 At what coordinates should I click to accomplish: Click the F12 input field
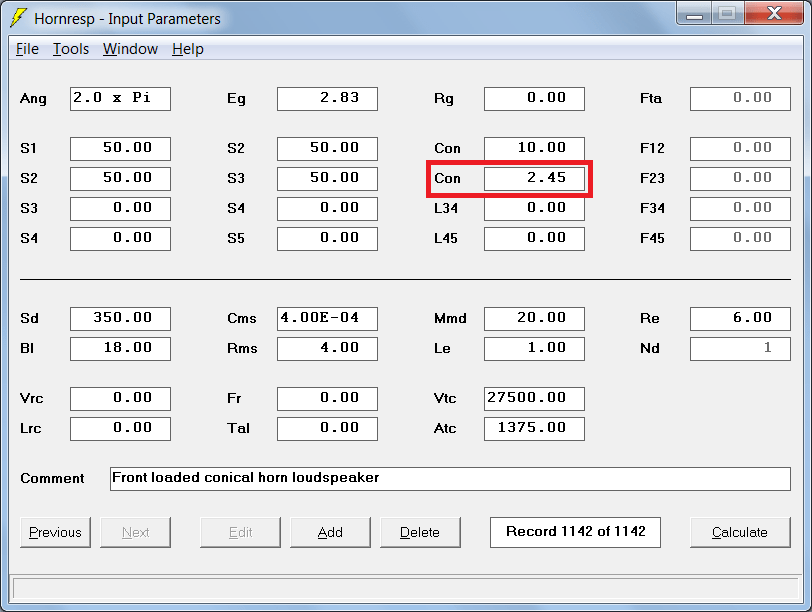pos(740,149)
